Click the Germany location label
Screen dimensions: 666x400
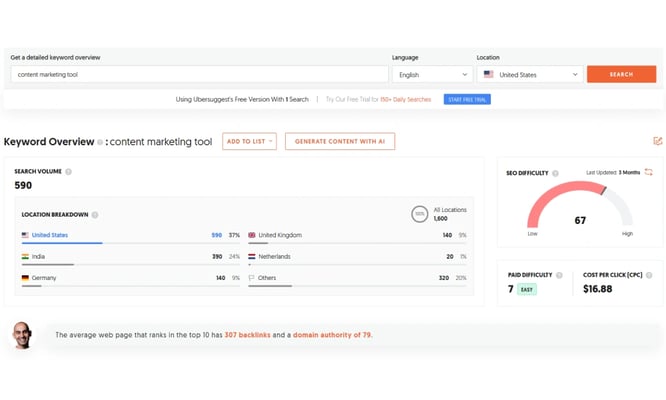tap(44, 278)
